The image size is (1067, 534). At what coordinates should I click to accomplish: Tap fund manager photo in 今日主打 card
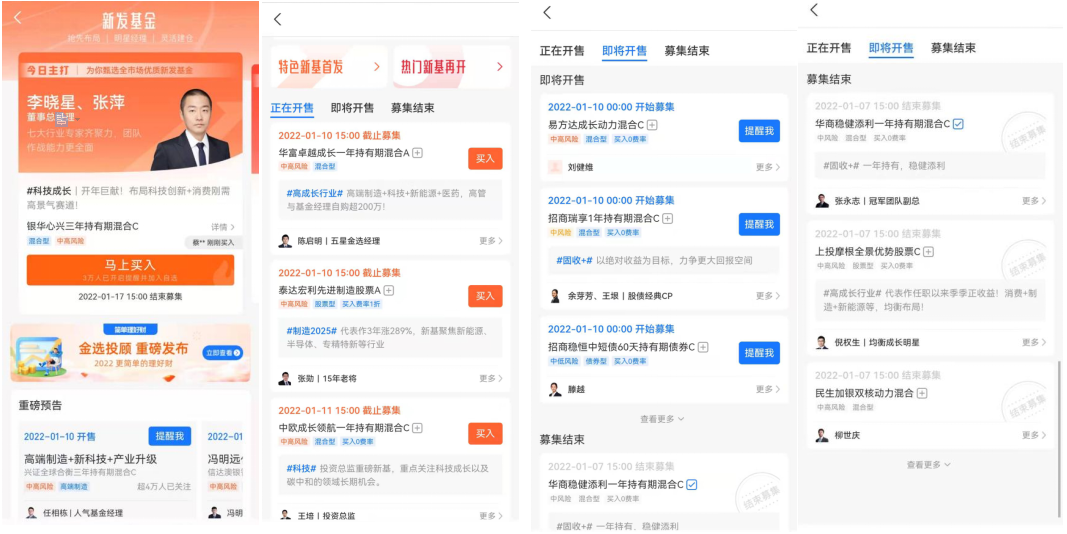196,130
